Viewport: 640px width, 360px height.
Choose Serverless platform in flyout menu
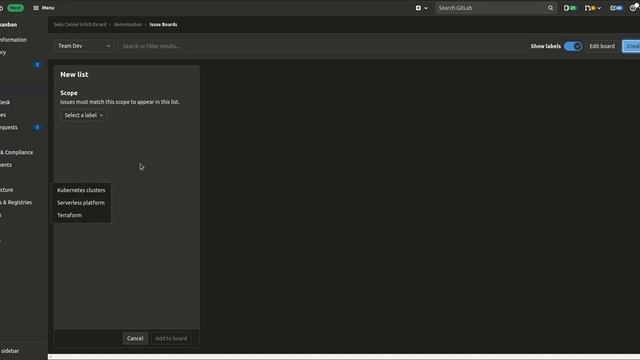[x=81, y=203]
